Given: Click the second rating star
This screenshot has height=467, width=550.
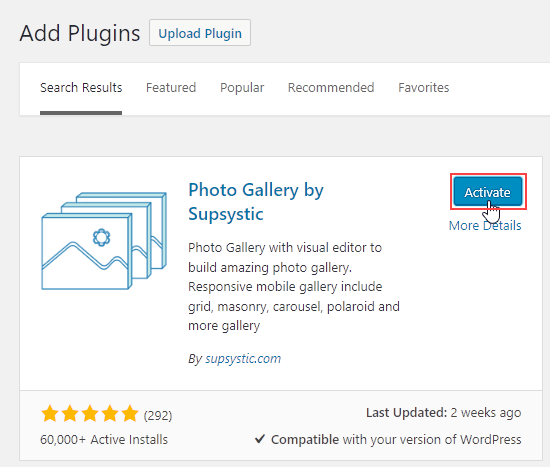Looking at the screenshot, I should (x=70, y=413).
